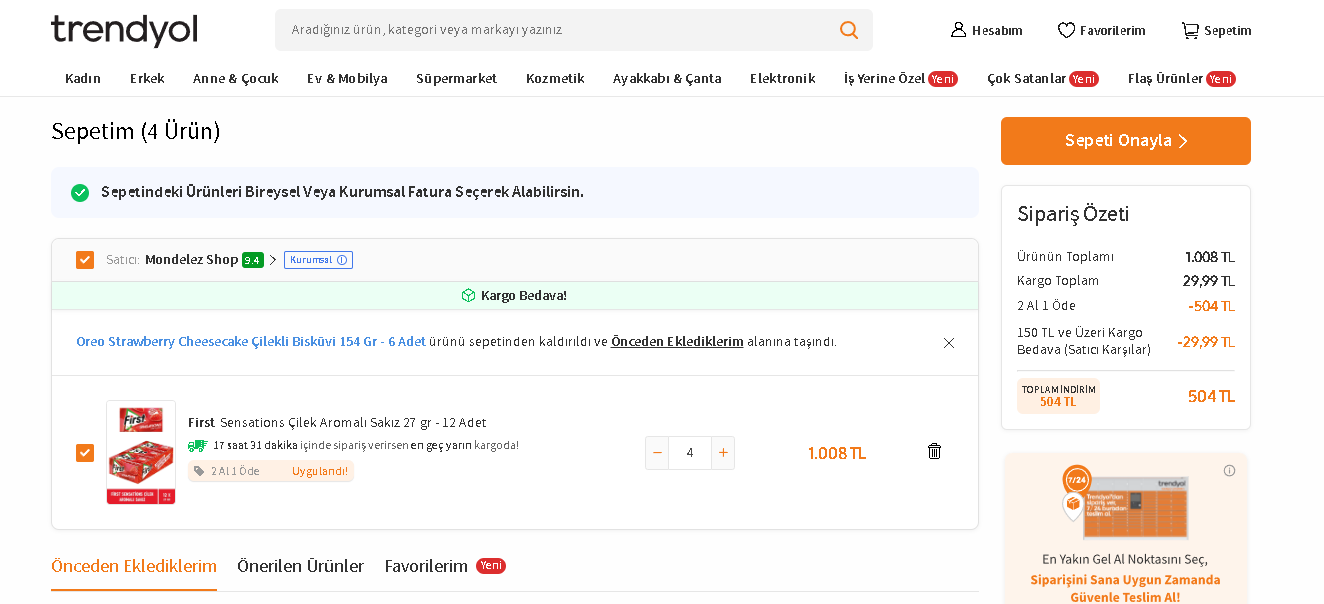Click the search magnifier icon
The height and width of the screenshot is (604, 1324).
click(x=849, y=30)
